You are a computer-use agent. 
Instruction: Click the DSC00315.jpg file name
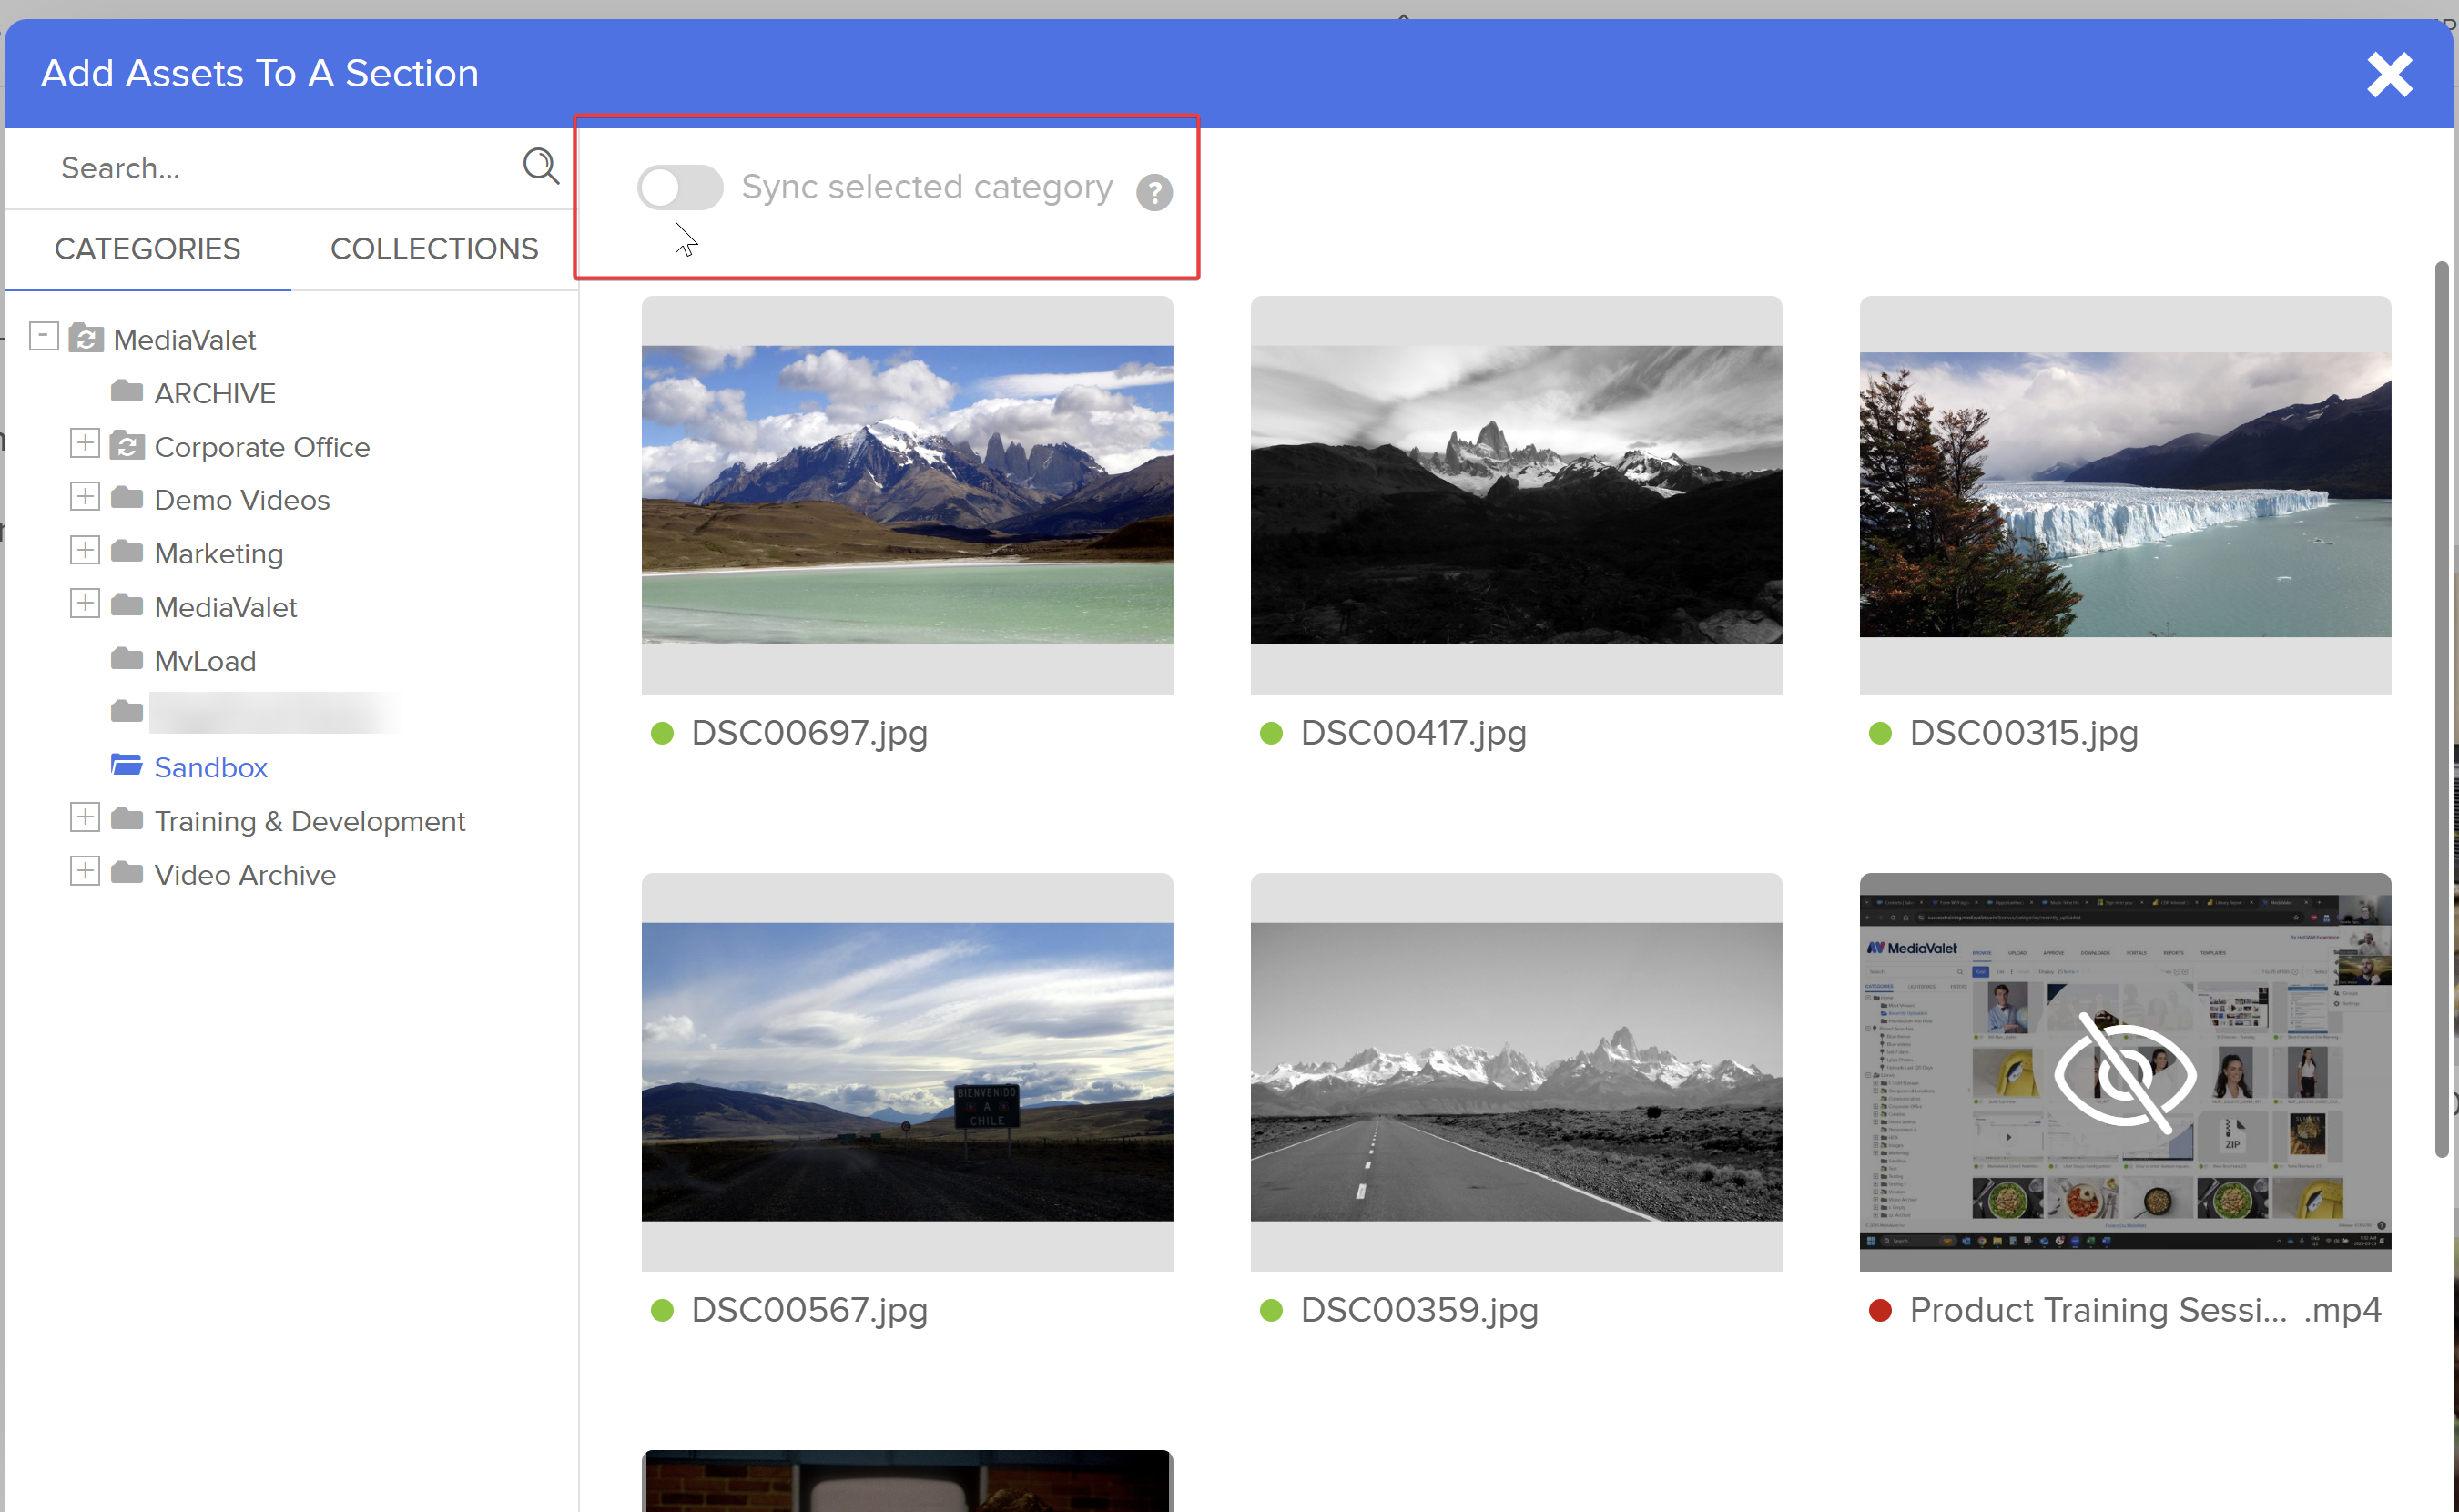(x=2024, y=734)
